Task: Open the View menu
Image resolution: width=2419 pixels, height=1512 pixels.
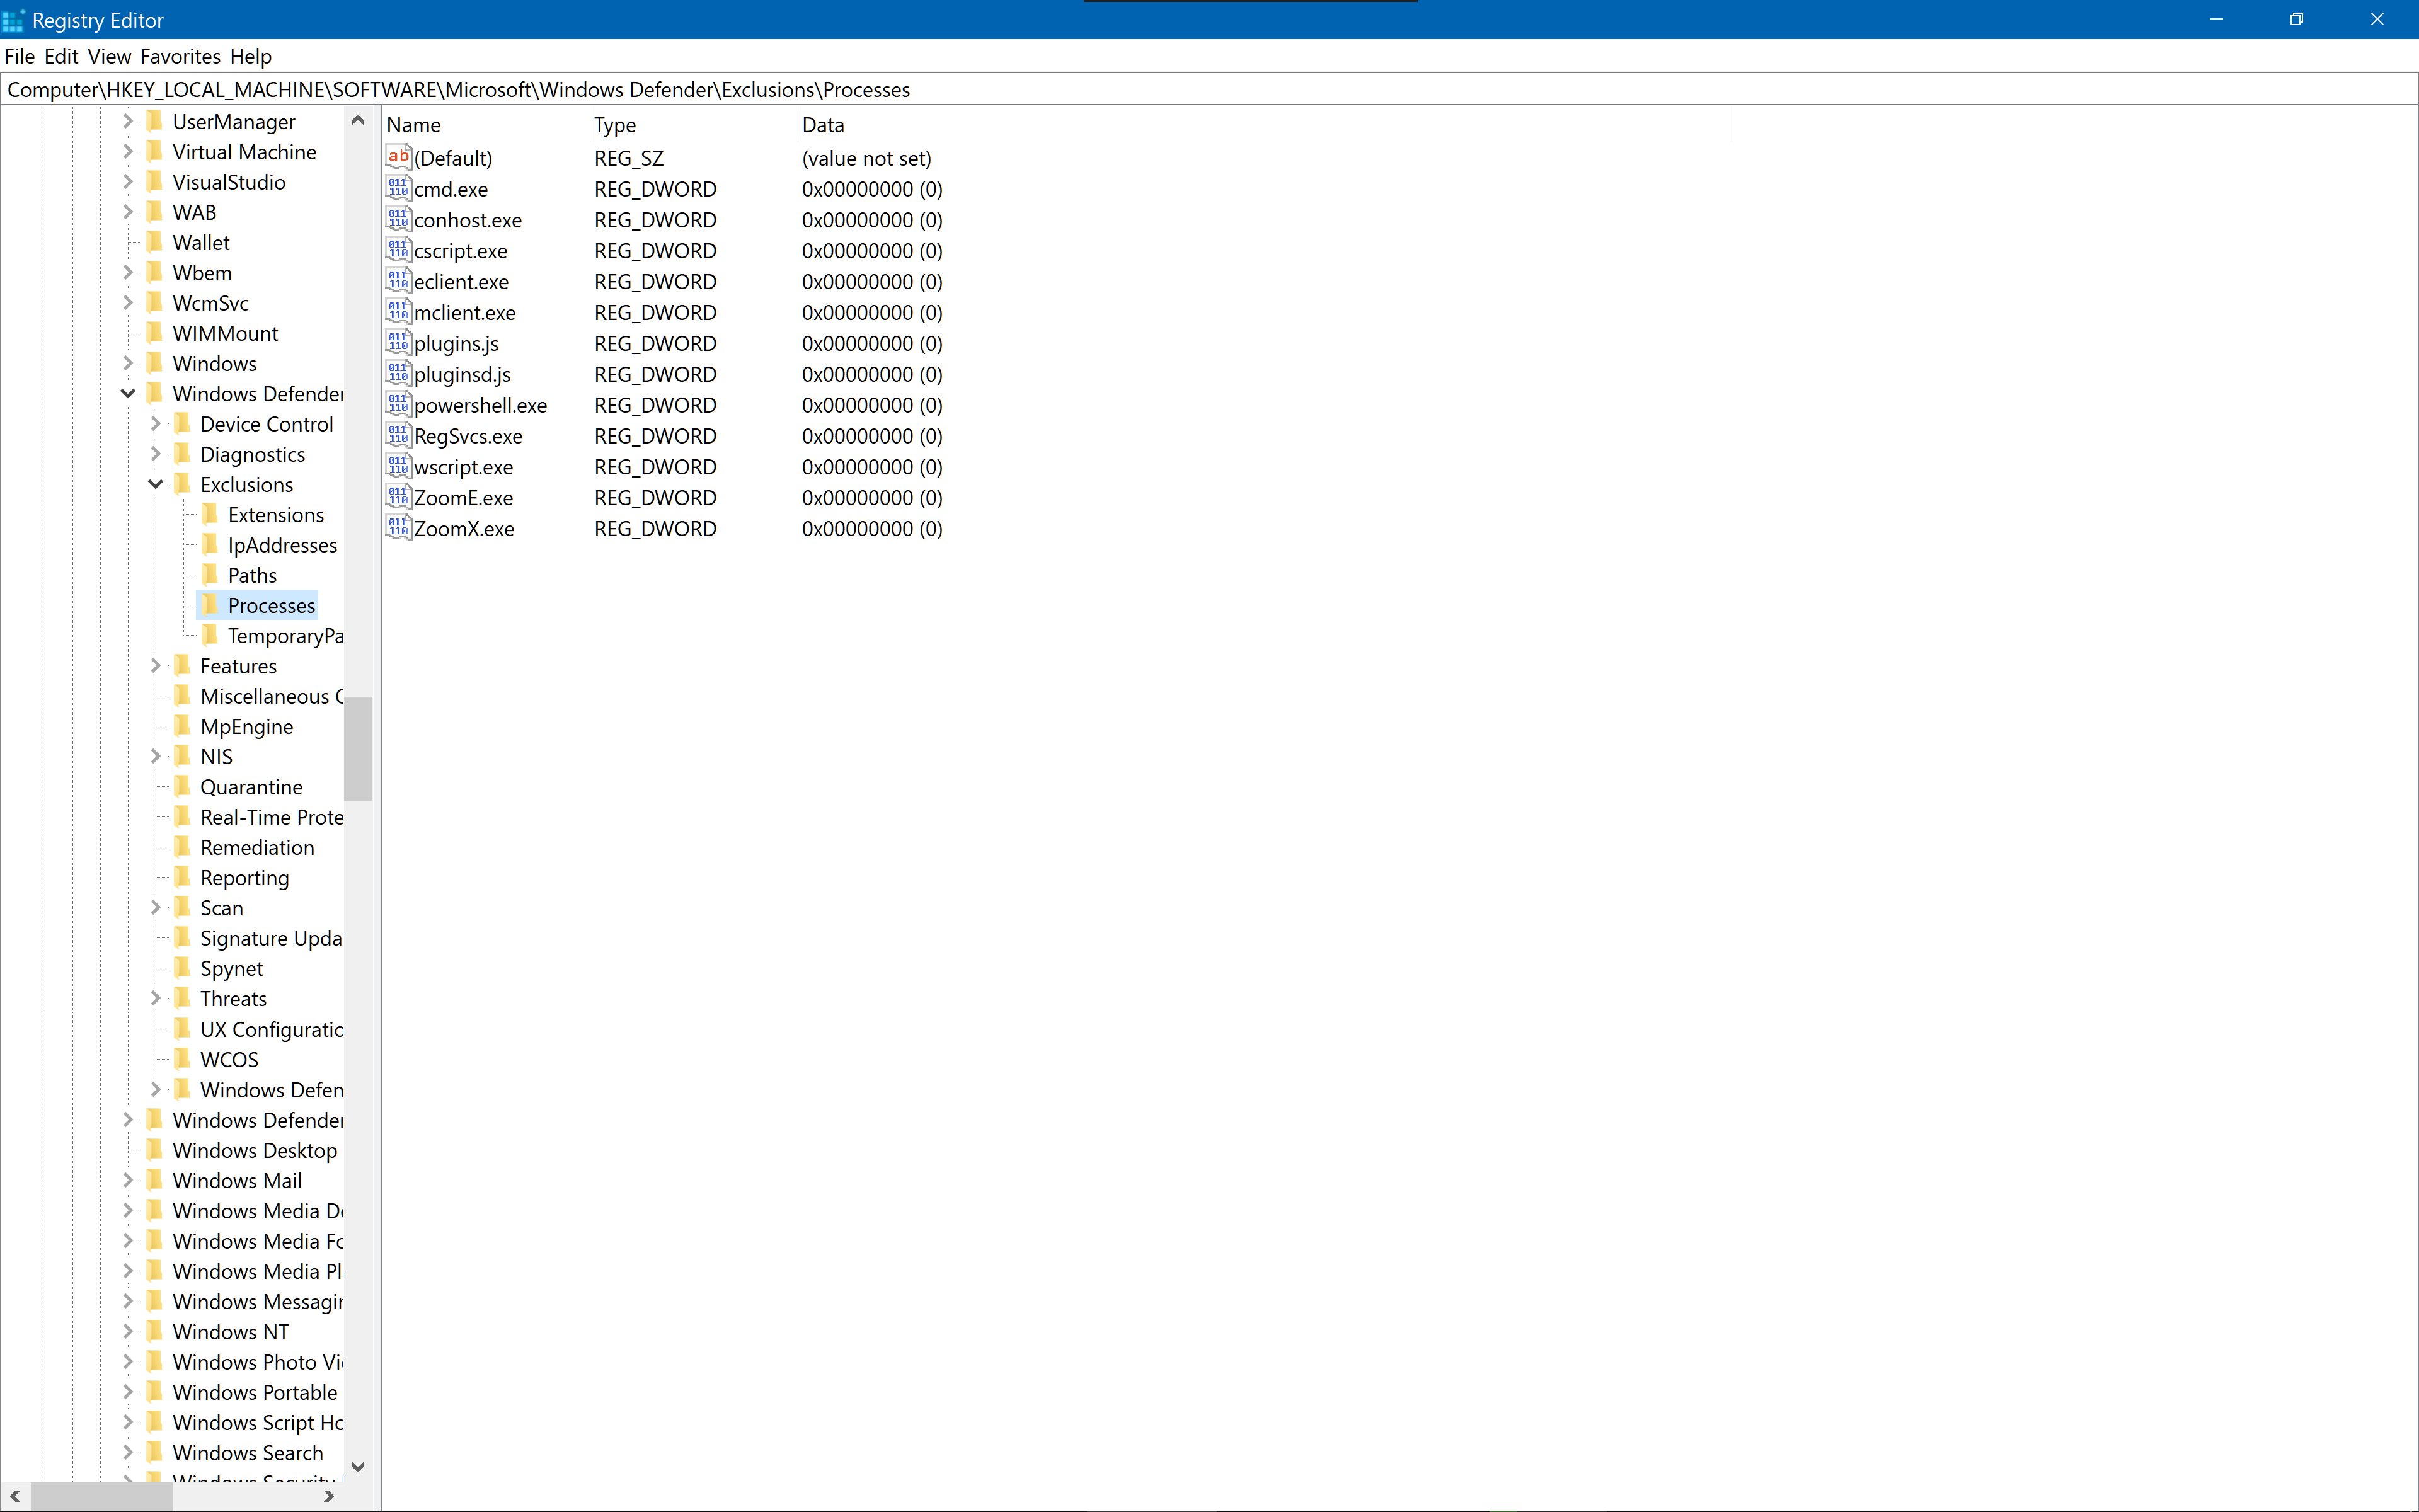Action: point(109,56)
